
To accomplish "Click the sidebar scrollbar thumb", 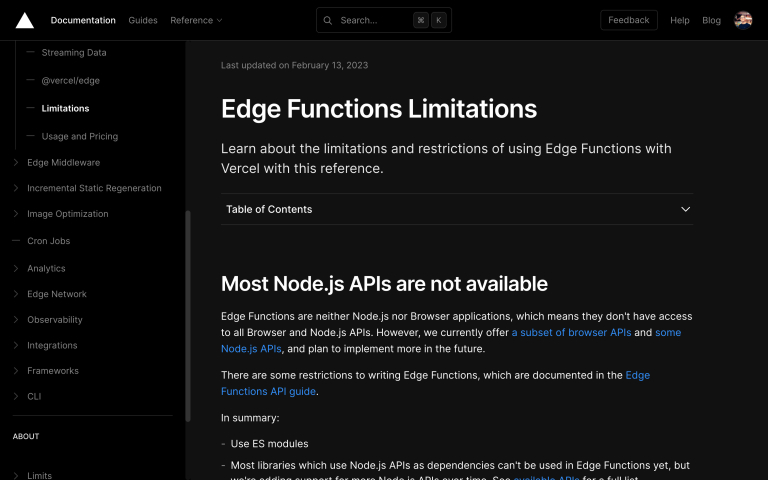I will (188, 316).
